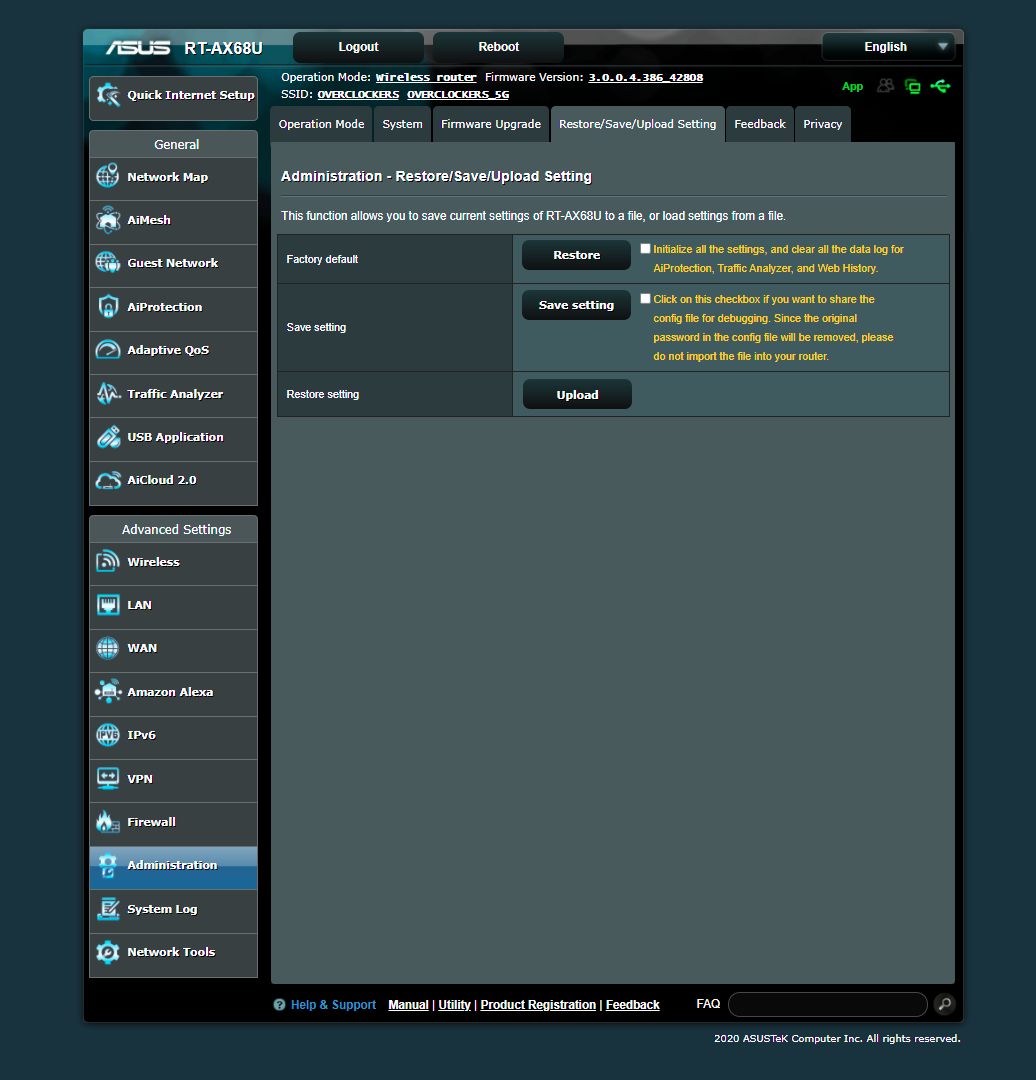Focus the FAQ search input field
Image resolution: width=1036 pixels, height=1080 pixels.
tap(828, 1004)
